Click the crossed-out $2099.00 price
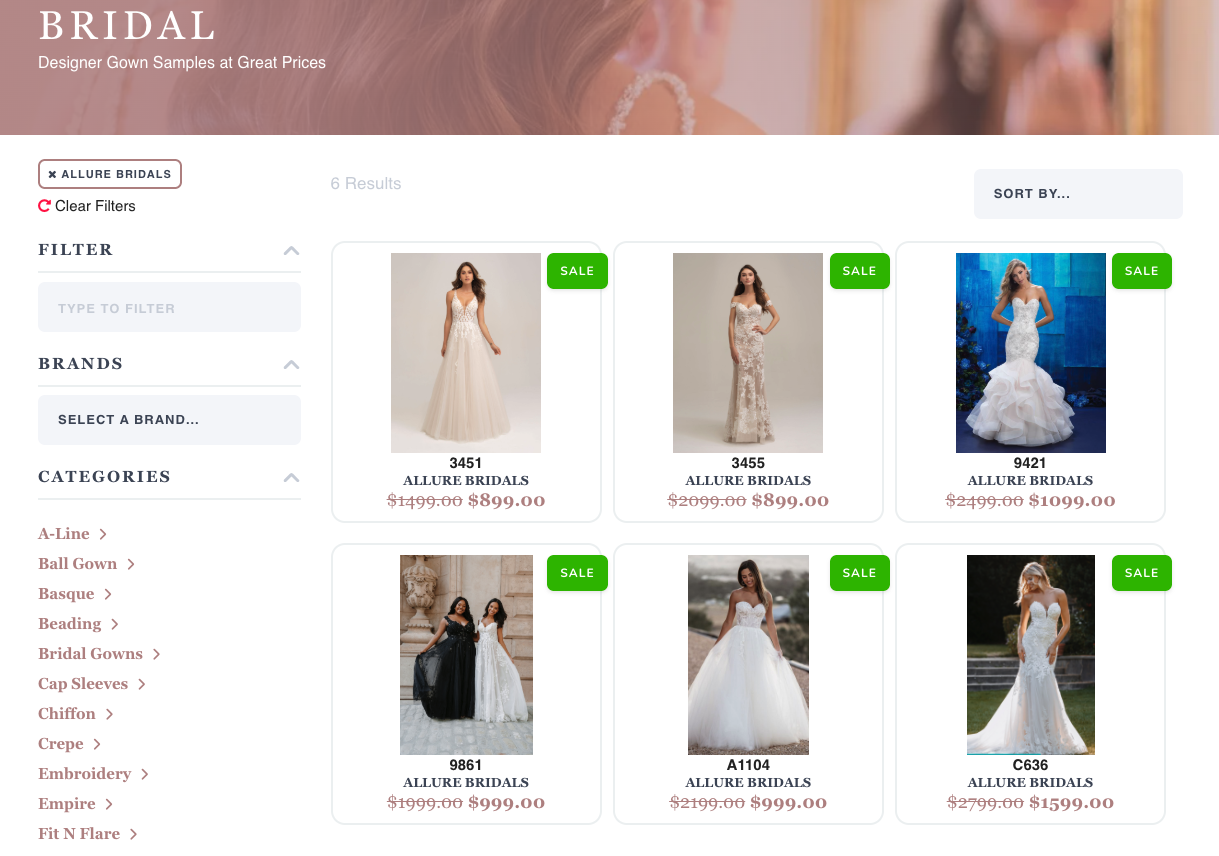1219x856 pixels. [x=707, y=500]
